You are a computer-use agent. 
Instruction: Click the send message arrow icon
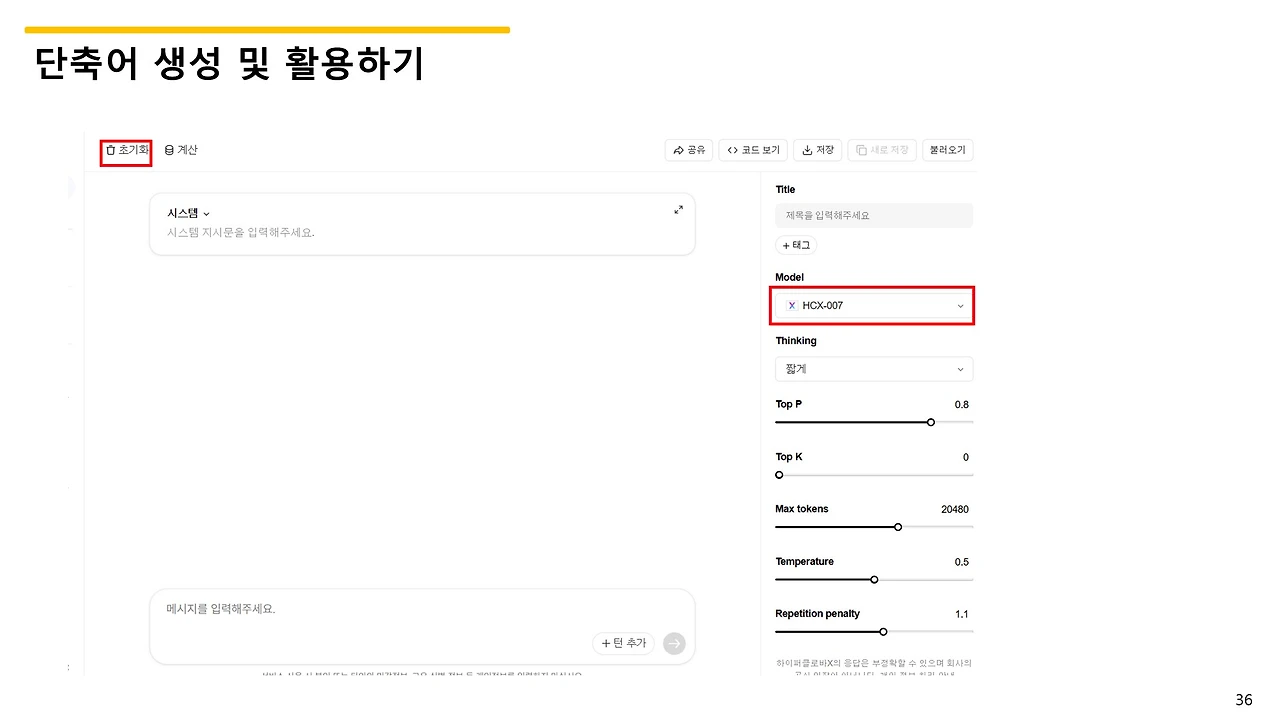(x=674, y=643)
